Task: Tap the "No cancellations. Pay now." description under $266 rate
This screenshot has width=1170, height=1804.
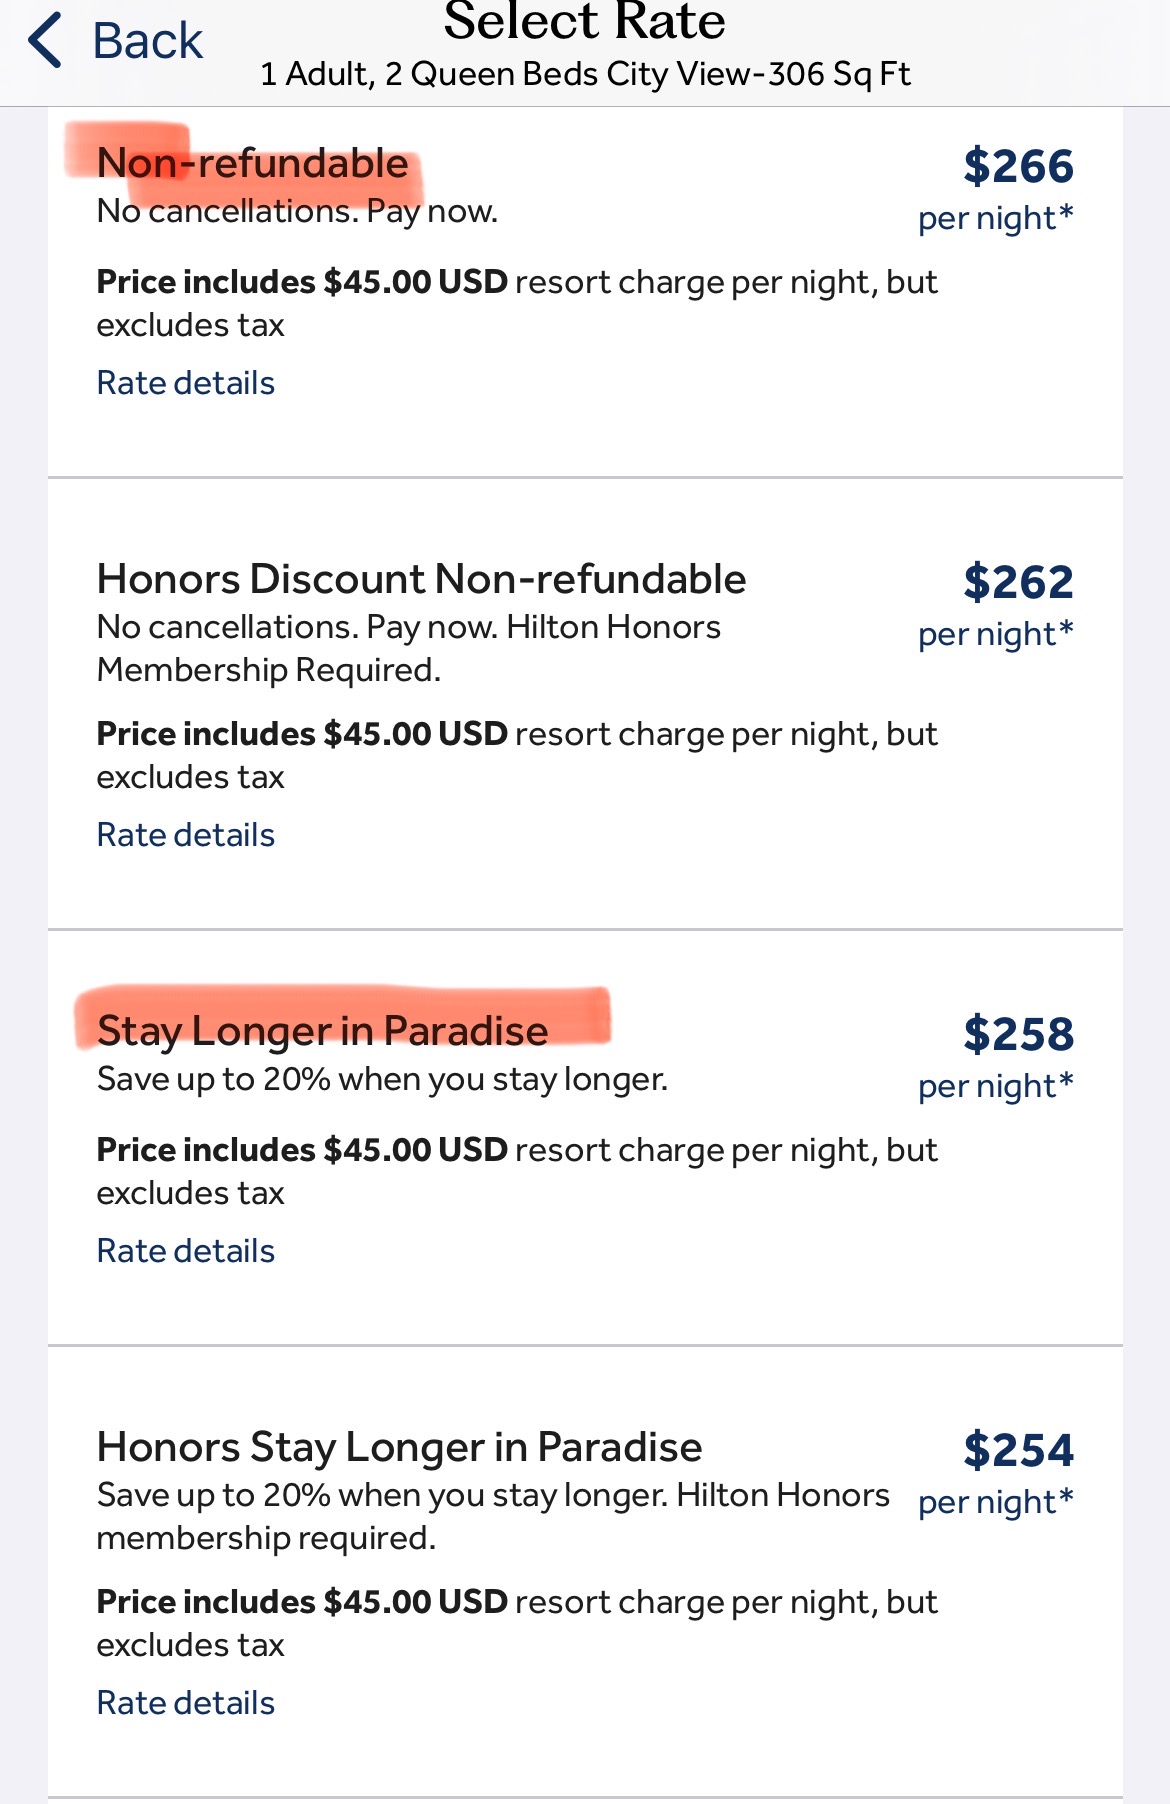Action: coord(297,211)
